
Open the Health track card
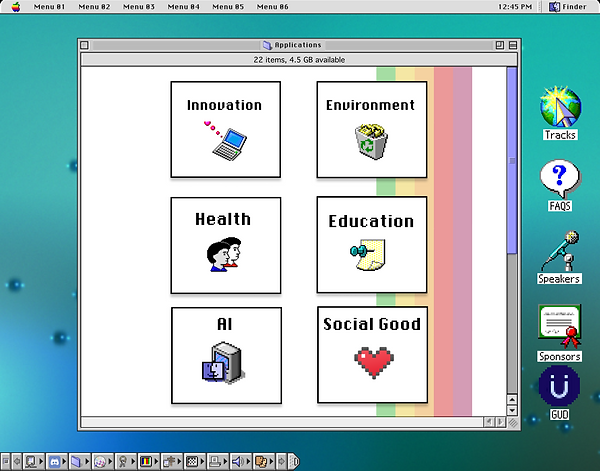pyautogui.click(x=226, y=245)
